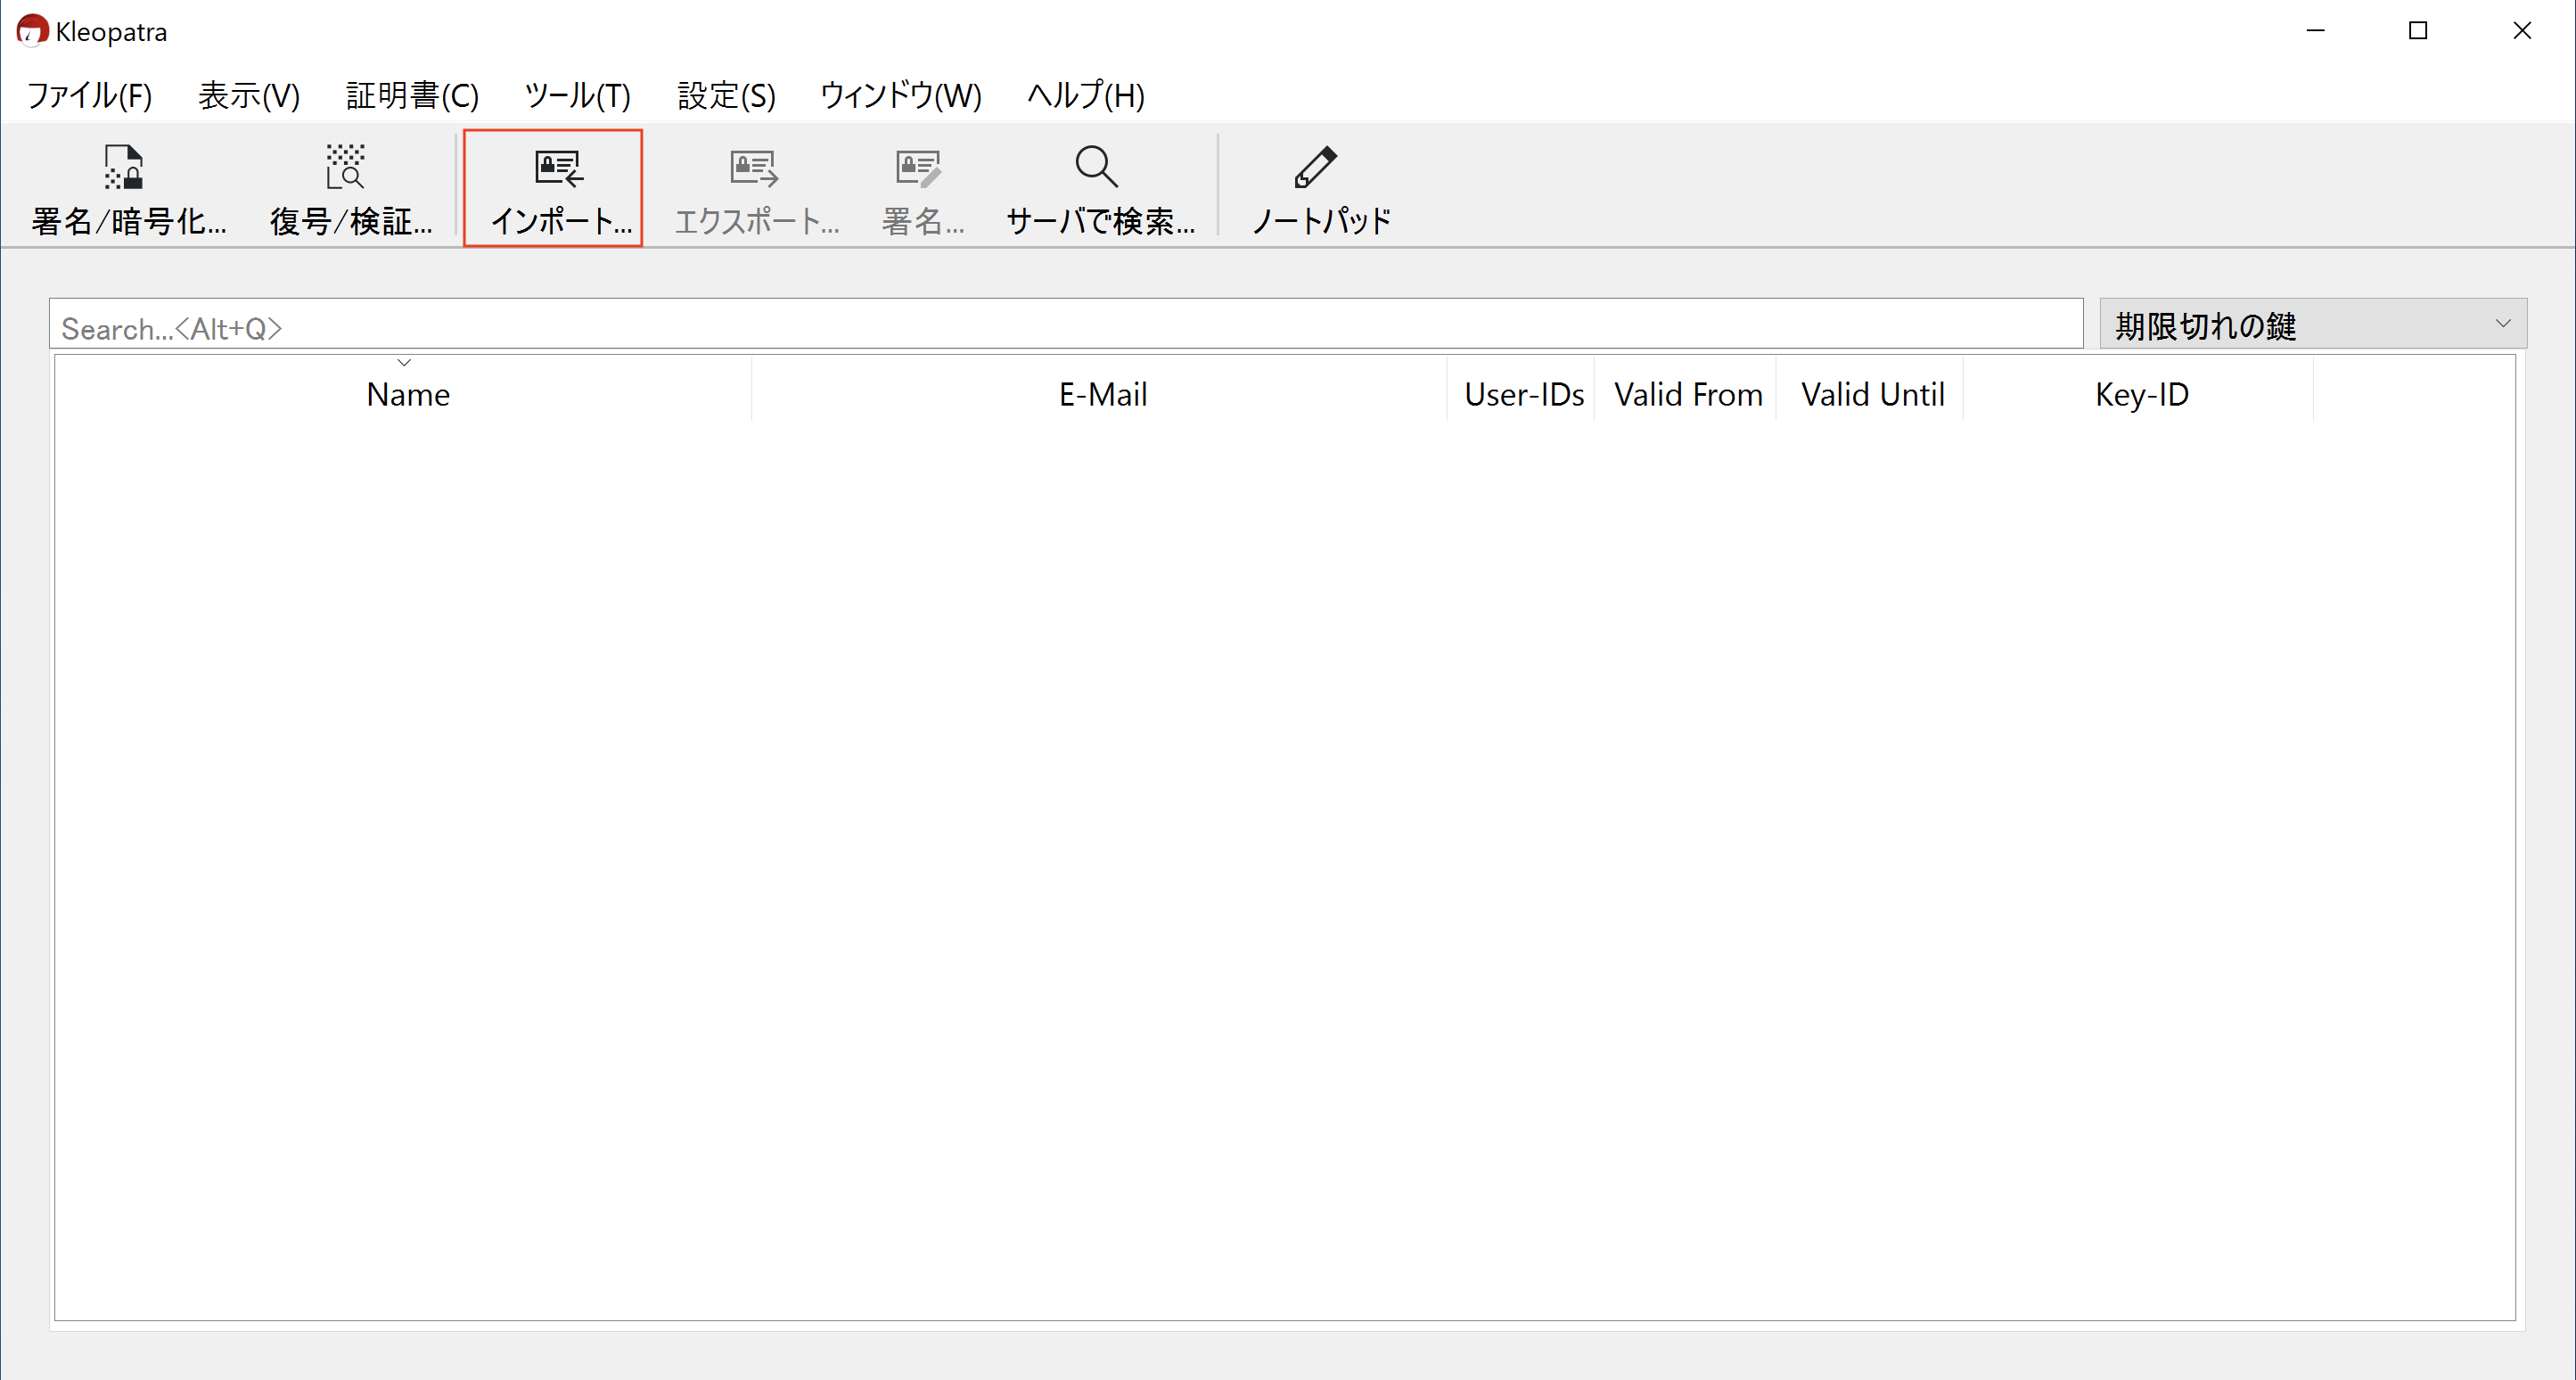Open the 証明書(C) menu
The width and height of the screenshot is (2576, 1380).
(x=411, y=95)
